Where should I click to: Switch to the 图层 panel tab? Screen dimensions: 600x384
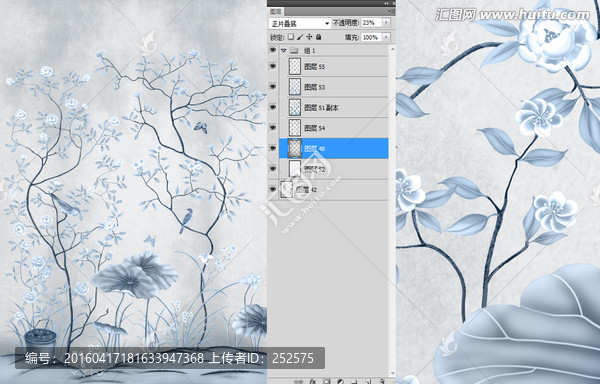tap(276, 12)
